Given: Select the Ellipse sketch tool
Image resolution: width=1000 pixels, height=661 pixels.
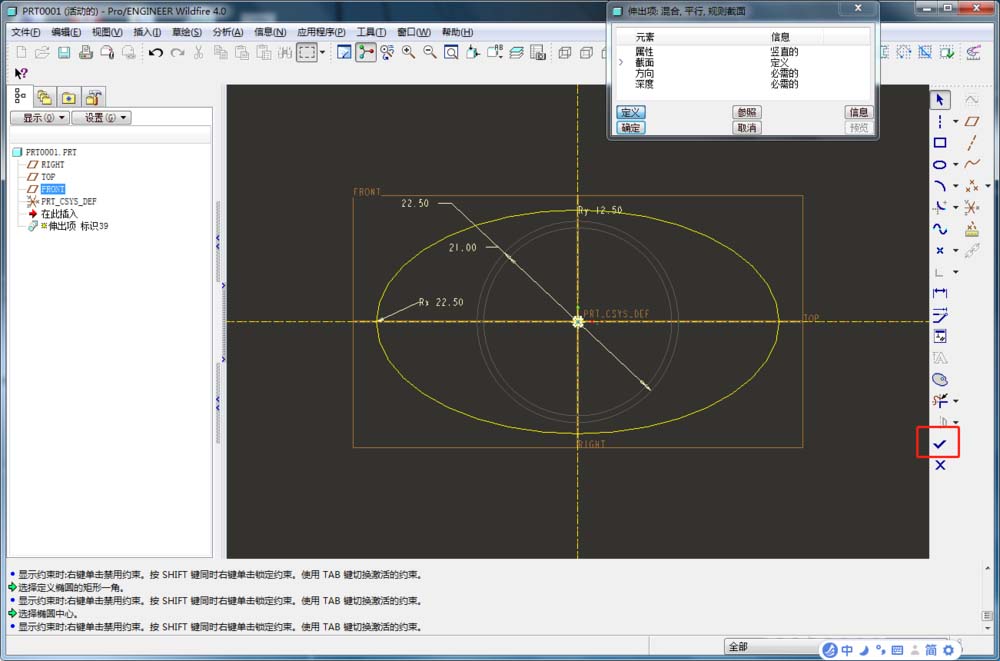Looking at the screenshot, I should coord(939,165).
